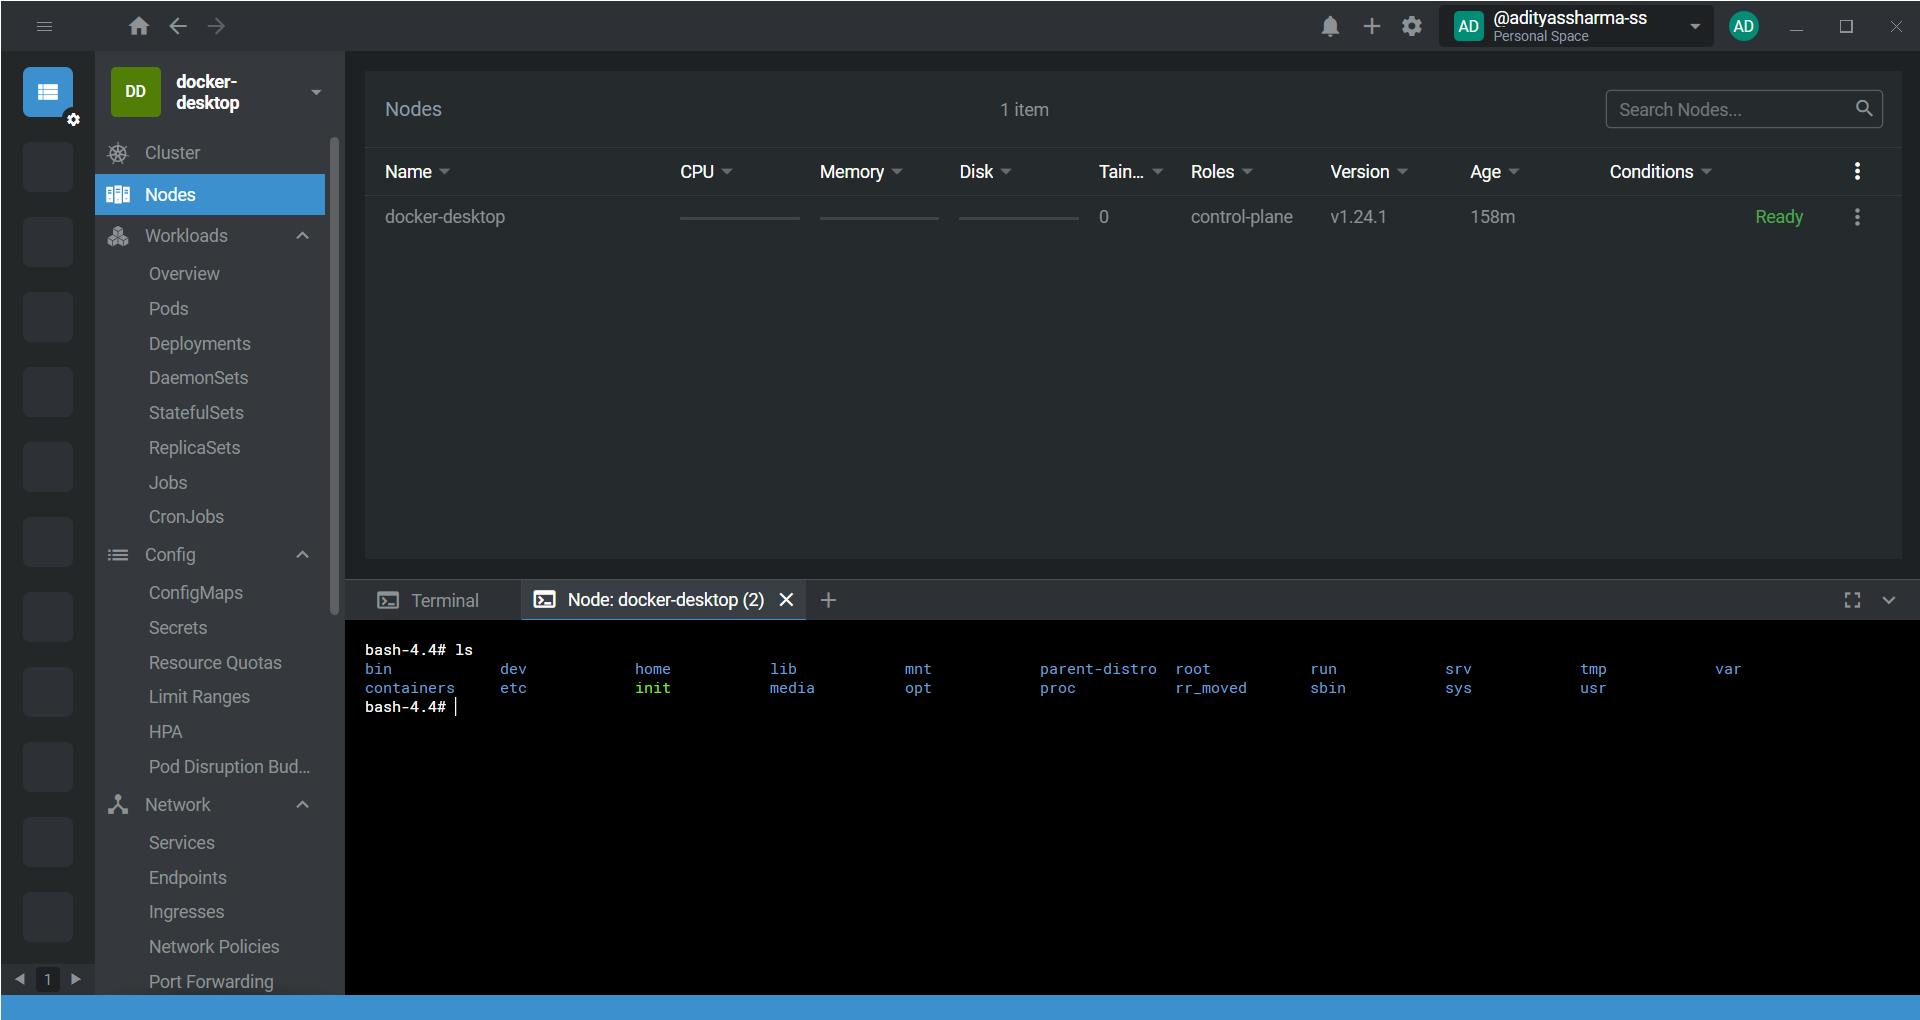Open HPA in the sidebar
The image size is (1920, 1020).
tap(165, 732)
